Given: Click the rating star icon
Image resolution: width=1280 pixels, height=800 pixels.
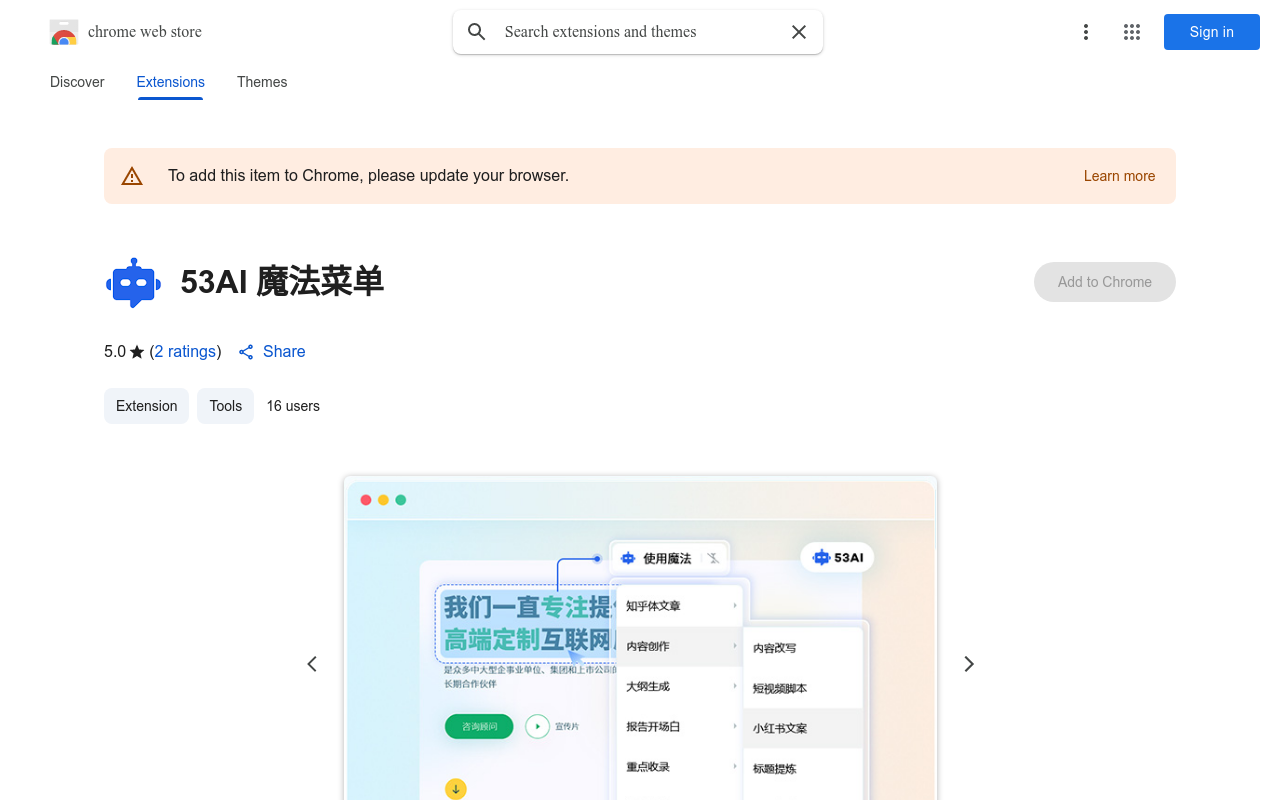Looking at the screenshot, I should pos(137,352).
